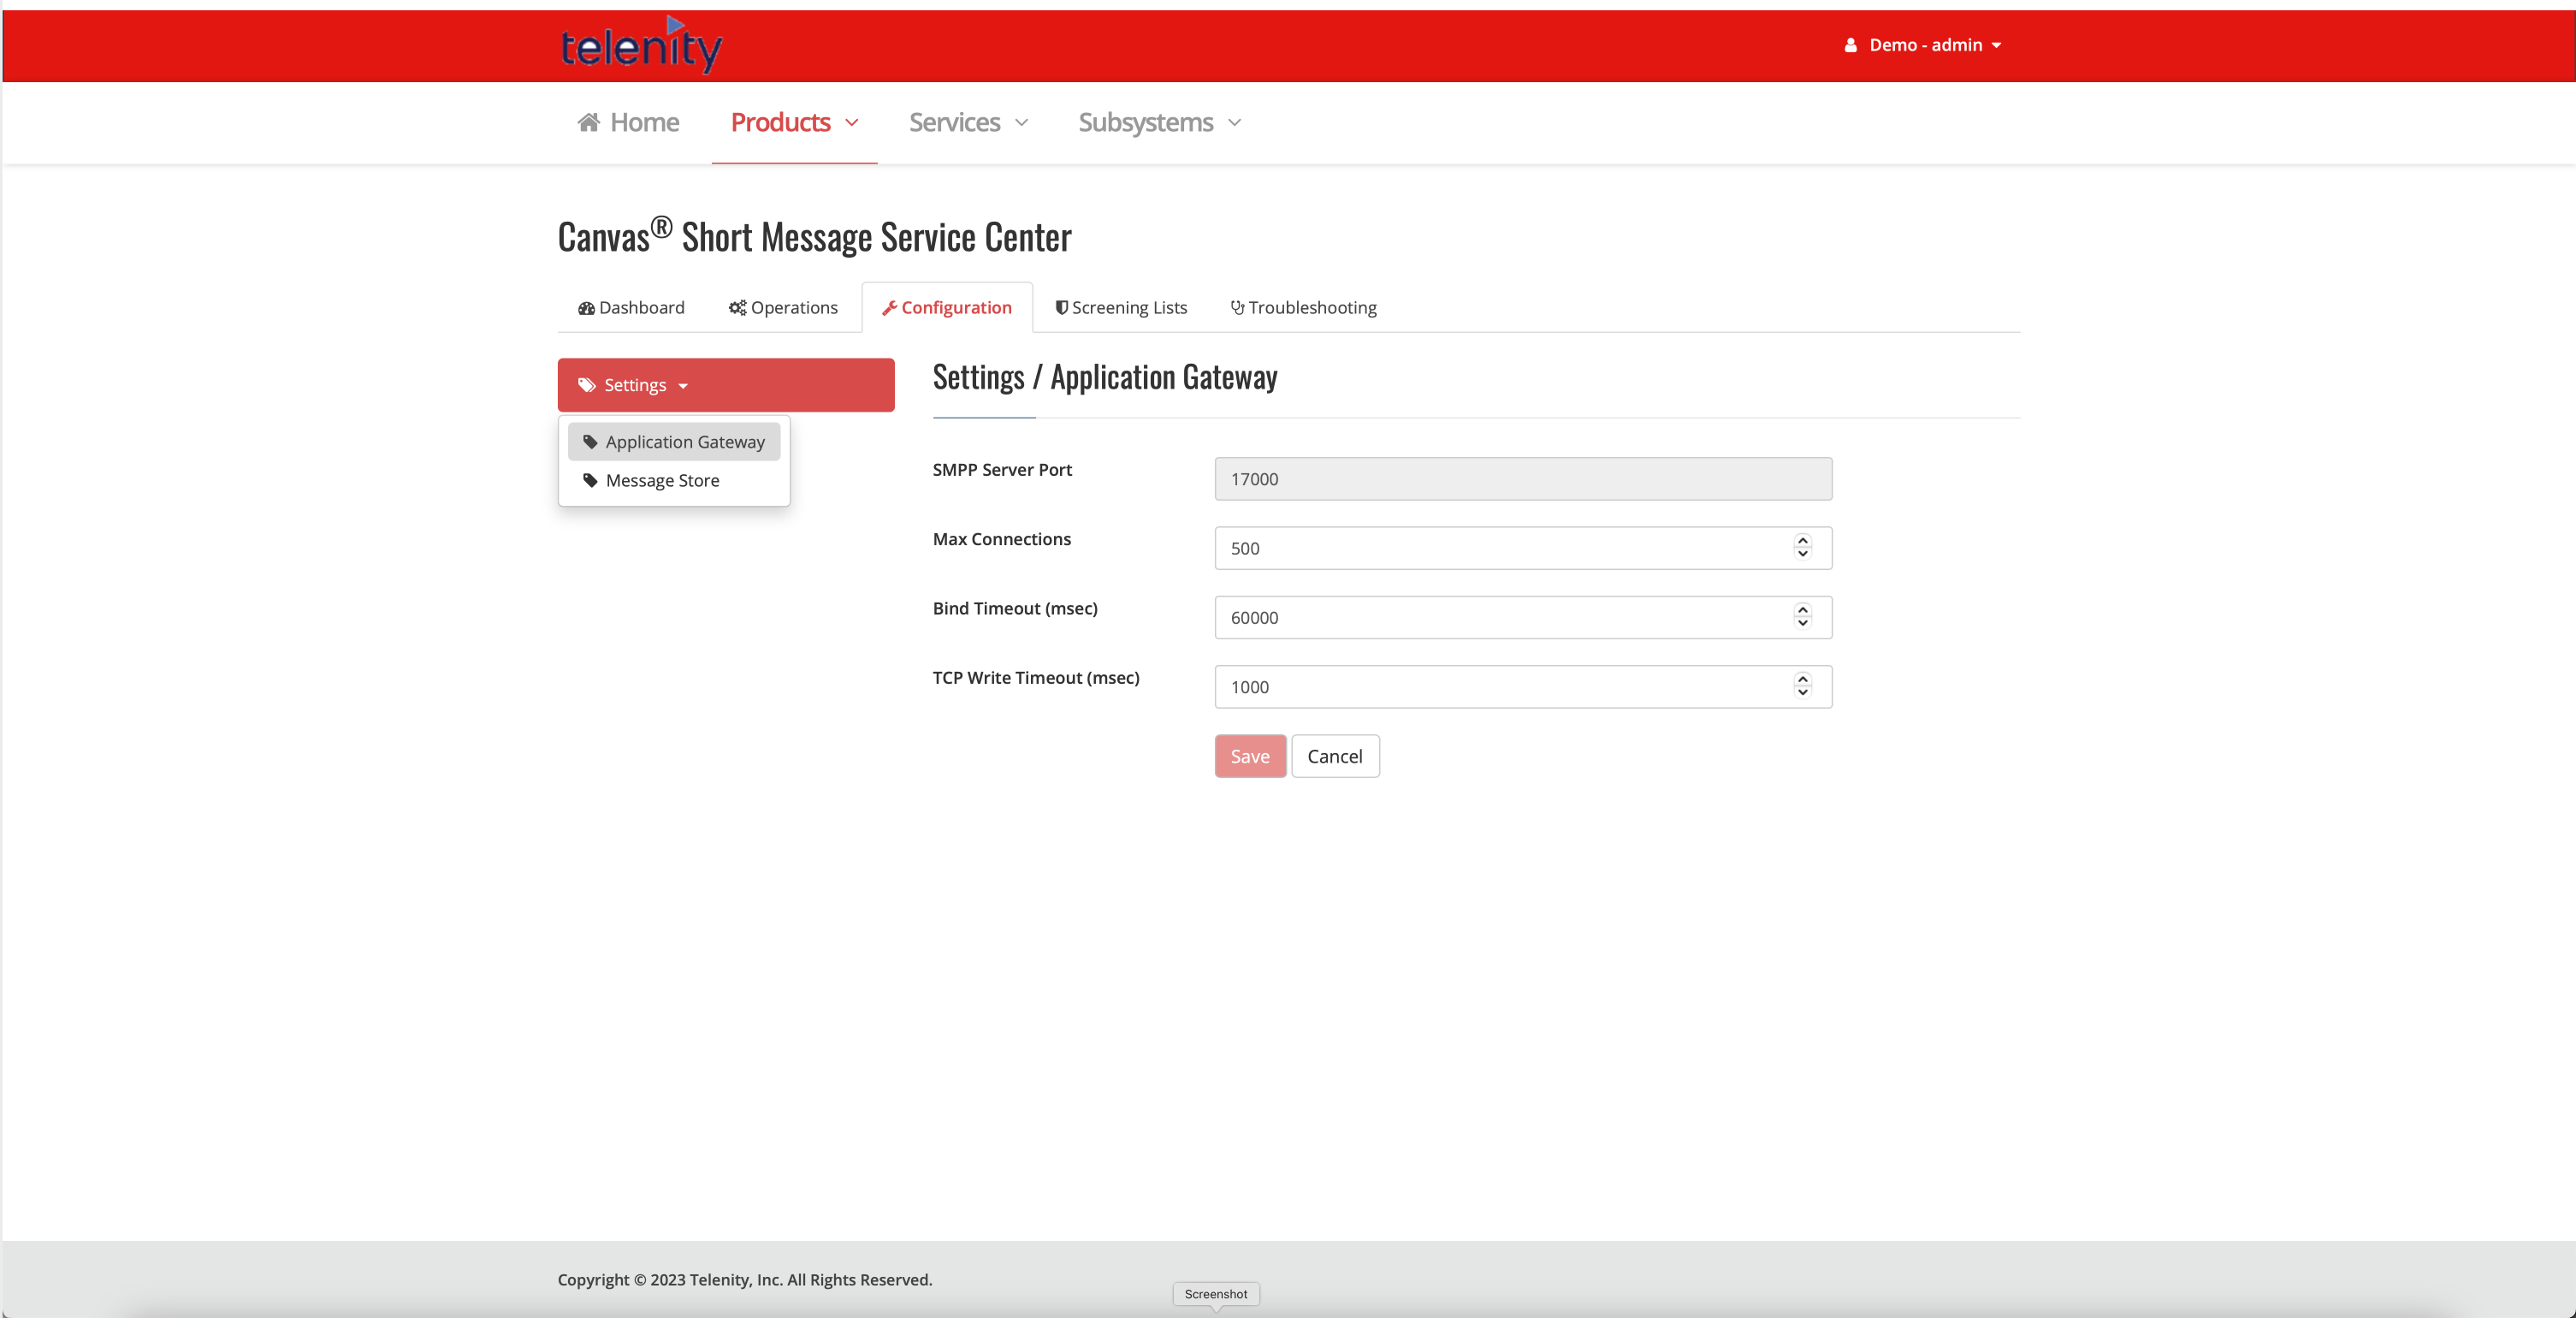Click the Troubleshooting stethoscope icon
This screenshot has width=2576, height=1318.
point(1237,308)
